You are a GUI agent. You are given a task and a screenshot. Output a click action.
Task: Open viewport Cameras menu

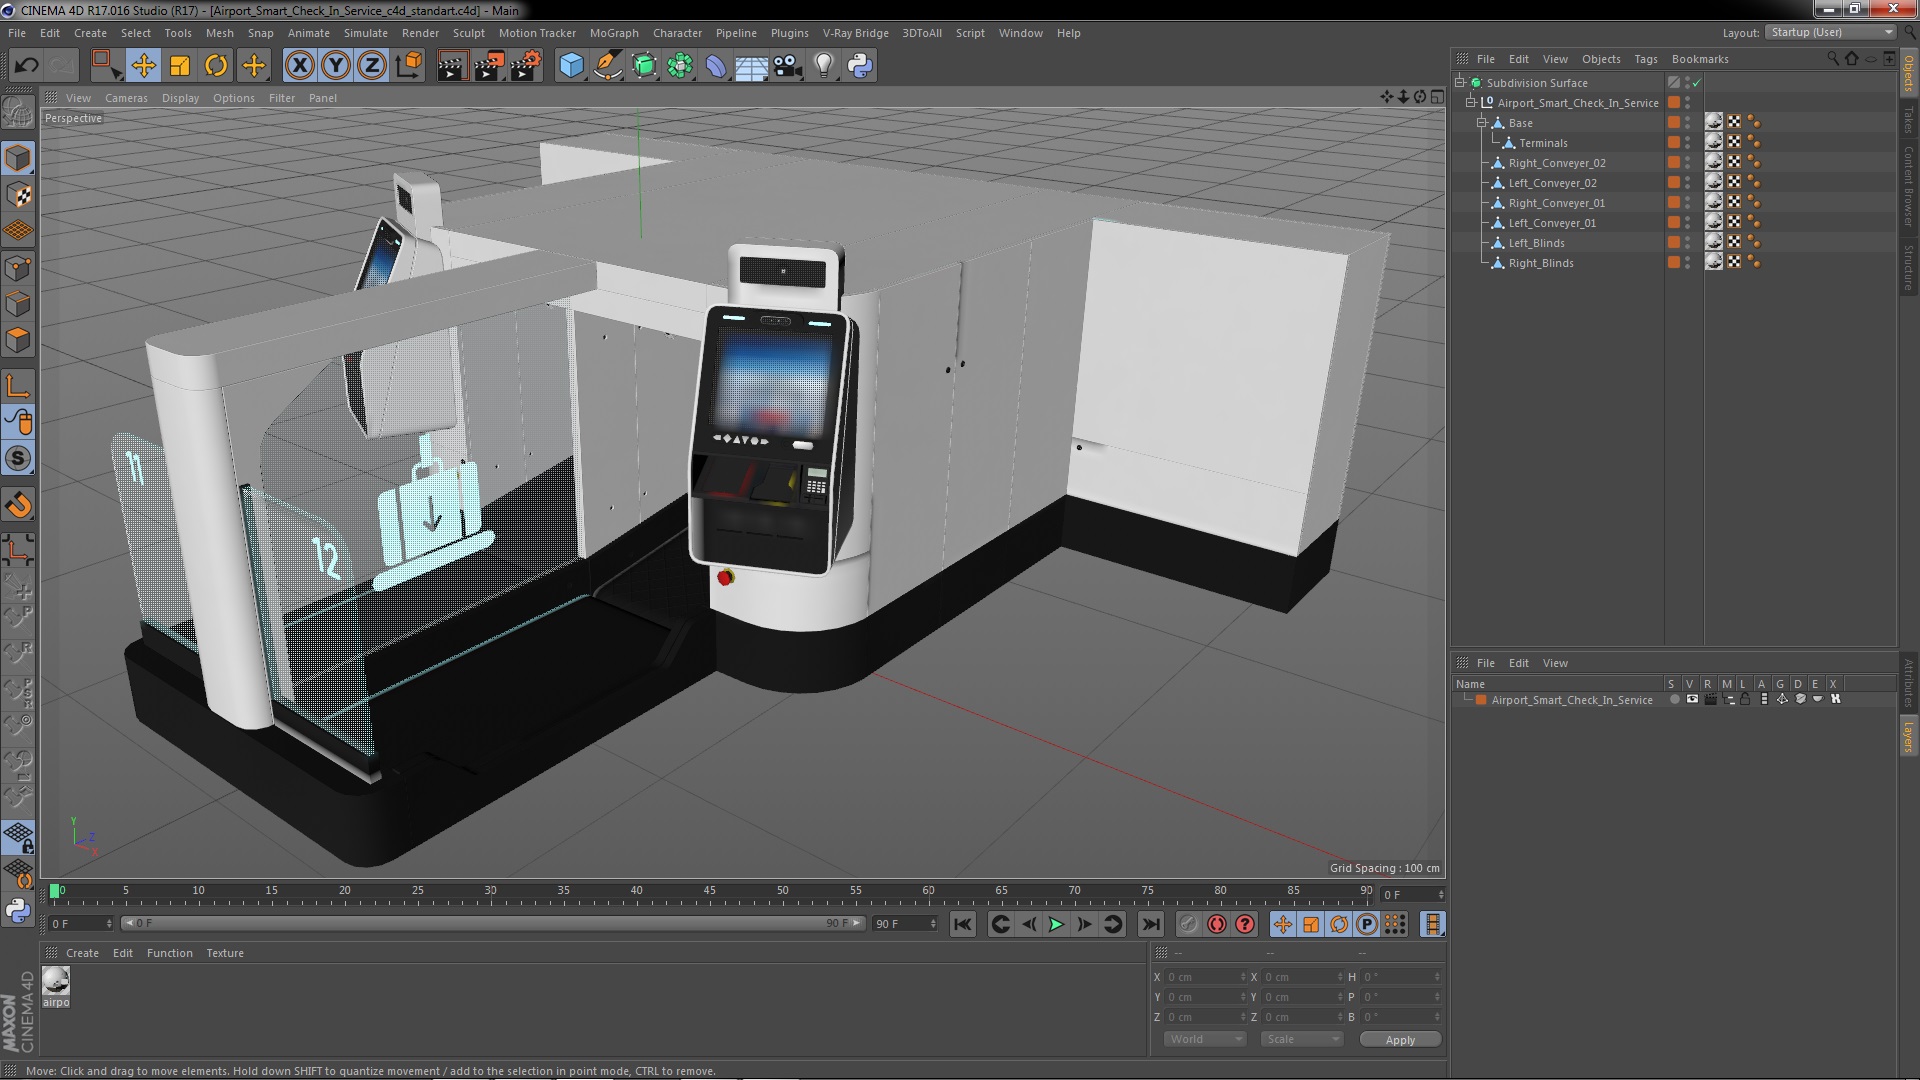click(x=126, y=98)
